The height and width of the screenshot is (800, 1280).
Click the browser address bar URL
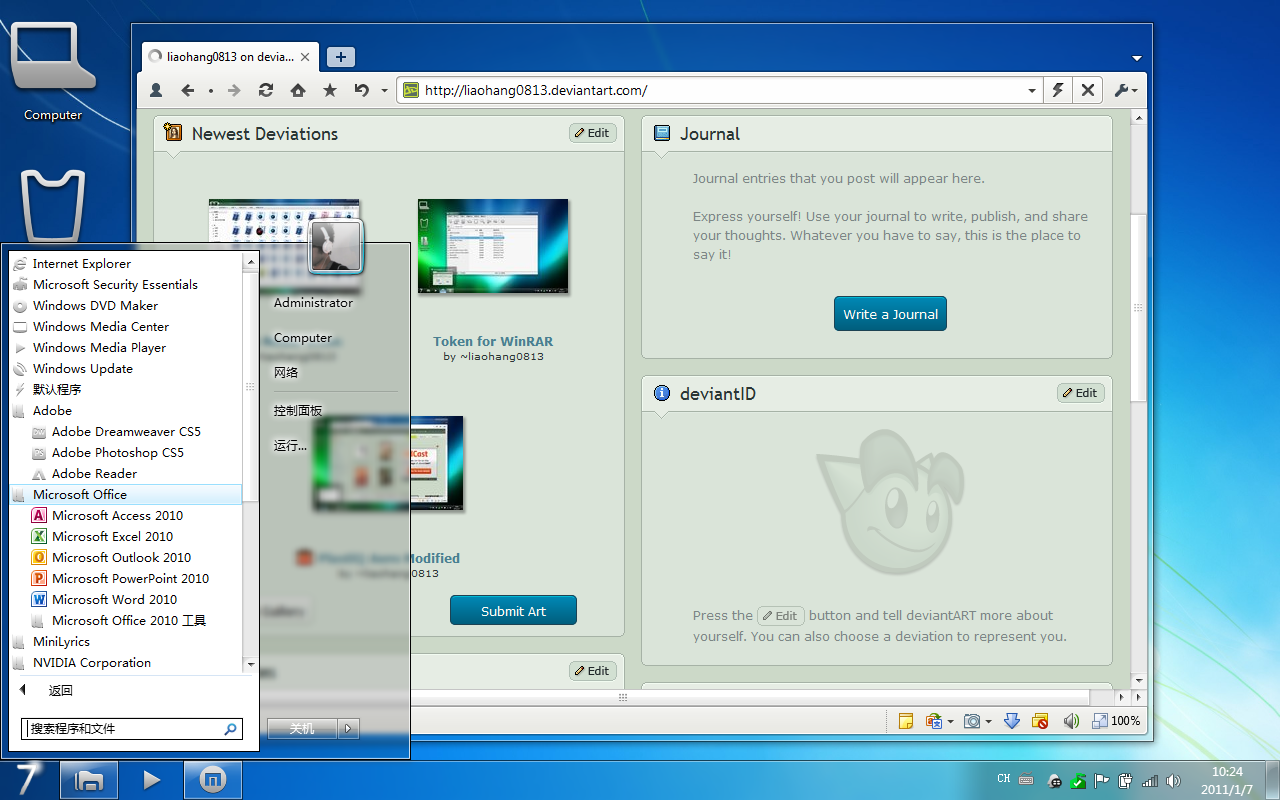pyautogui.click(x=536, y=90)
